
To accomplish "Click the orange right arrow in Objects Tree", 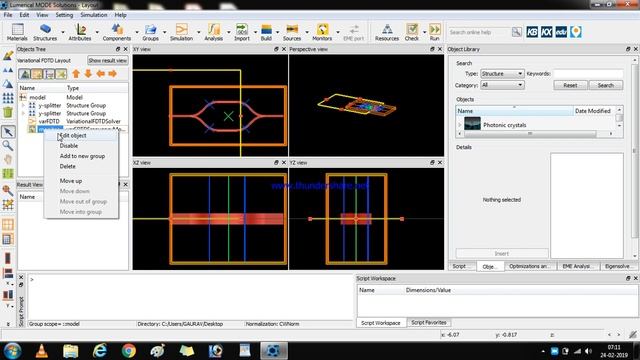I will (113, 74).
